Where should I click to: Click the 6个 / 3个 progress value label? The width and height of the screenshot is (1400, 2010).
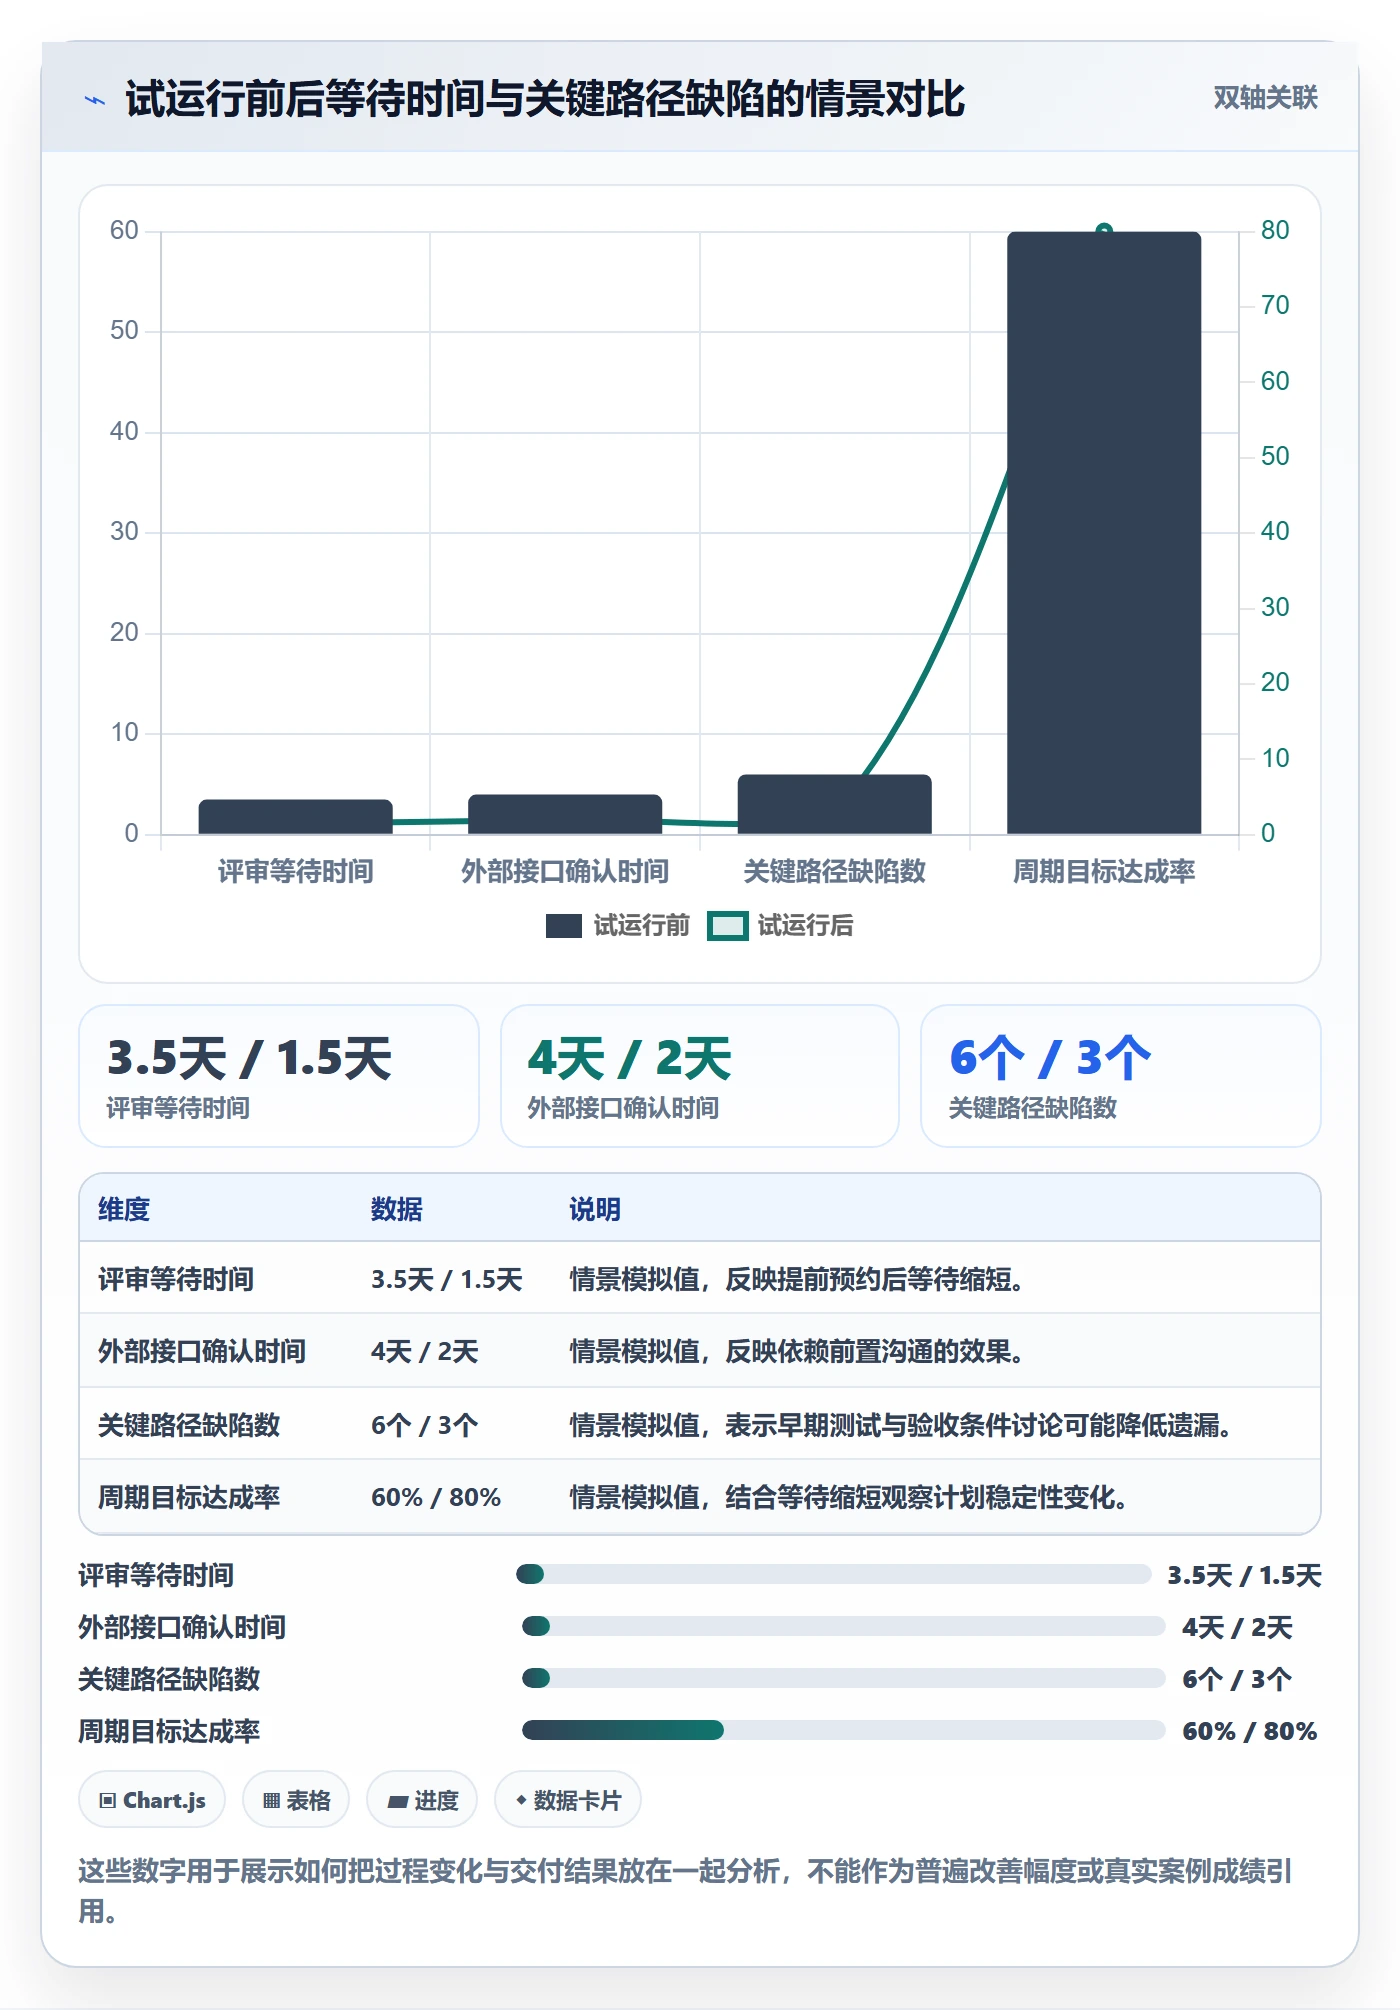tap(1237, 1679)
